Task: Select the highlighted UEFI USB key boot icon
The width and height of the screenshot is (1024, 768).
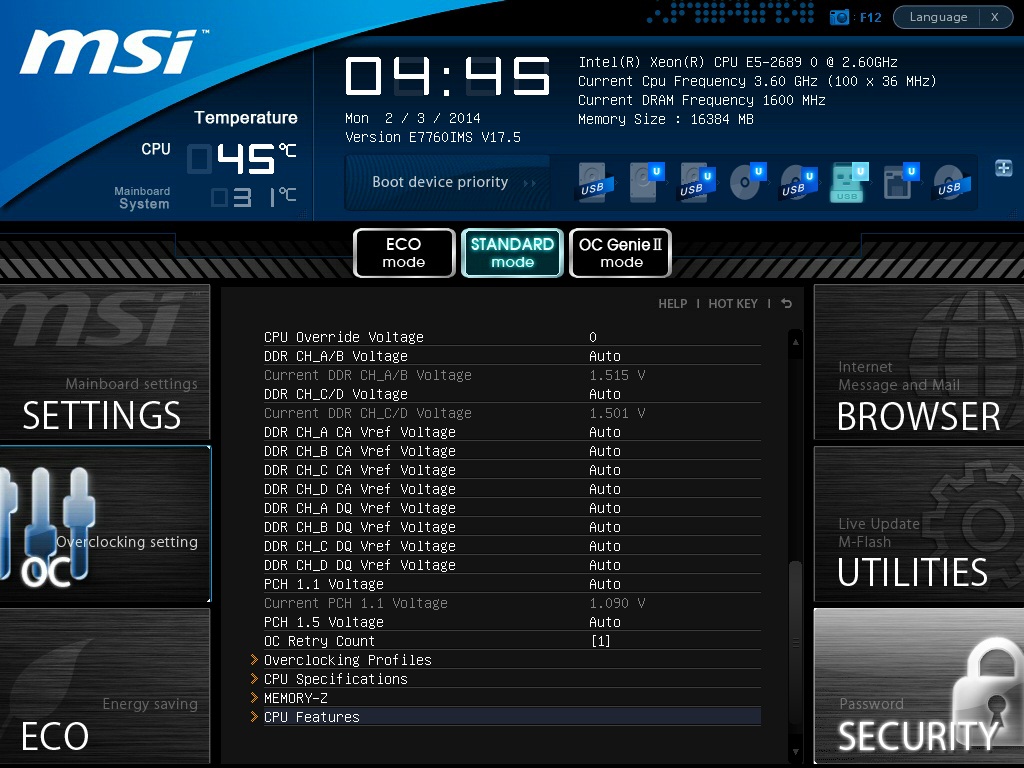Action: (850, 182)
